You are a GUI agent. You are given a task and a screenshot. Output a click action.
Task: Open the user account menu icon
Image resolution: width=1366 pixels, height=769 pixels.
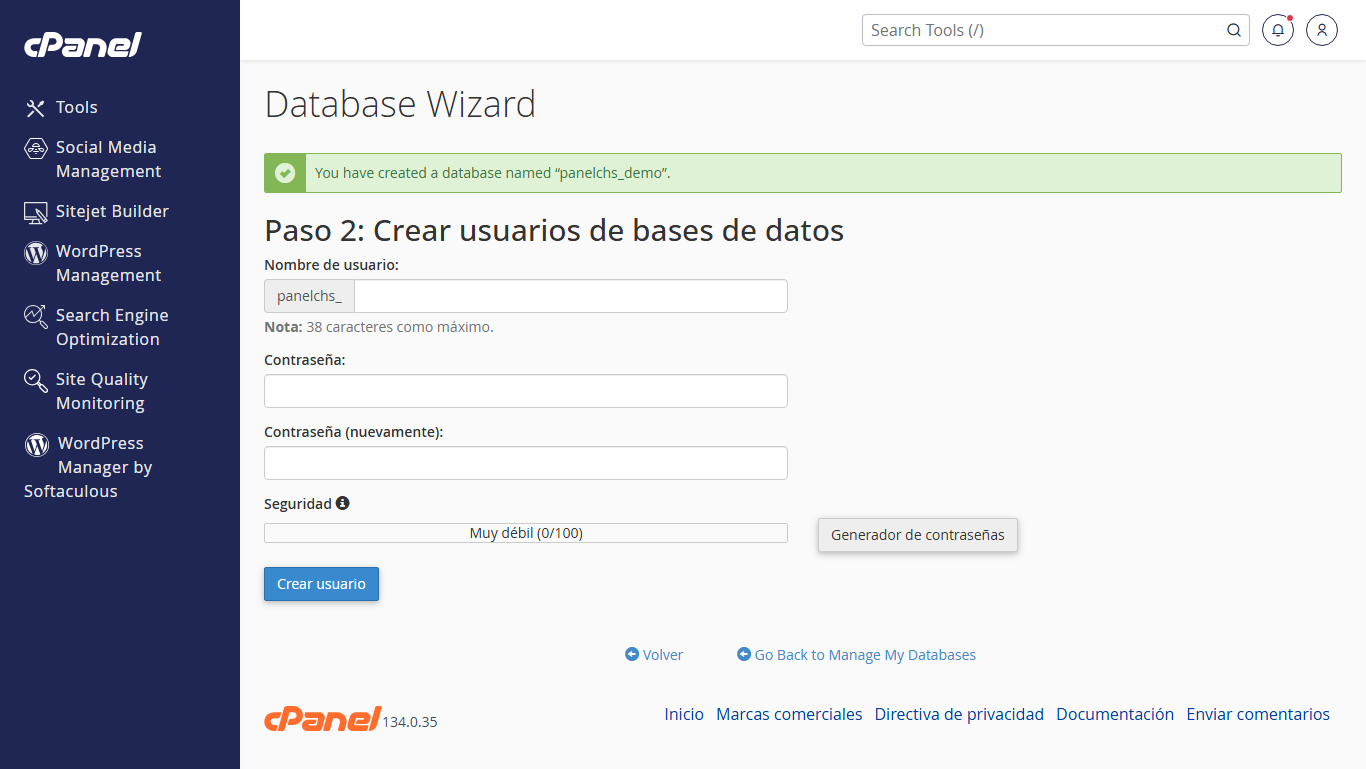click(1322, 30)
